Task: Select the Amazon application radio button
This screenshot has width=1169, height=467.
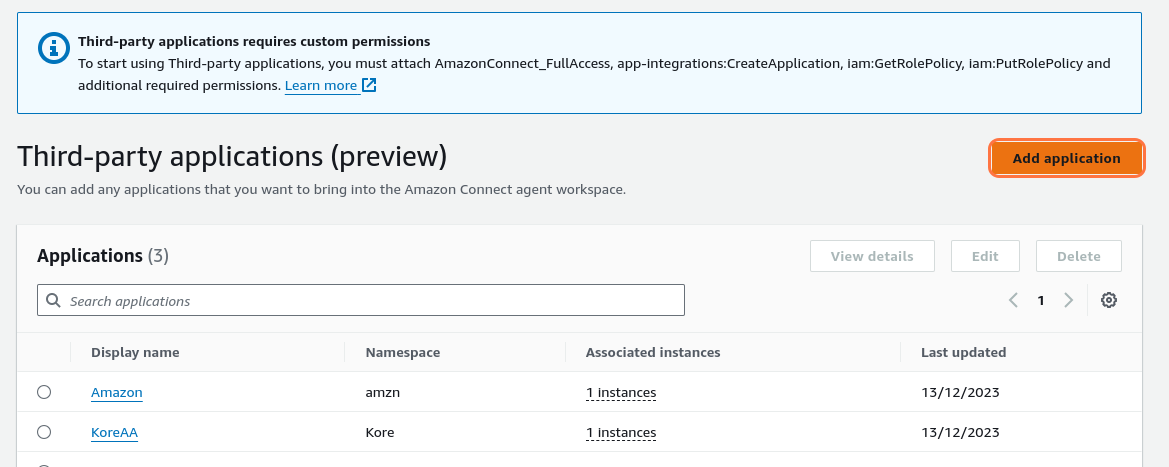Action: [44, 393]
